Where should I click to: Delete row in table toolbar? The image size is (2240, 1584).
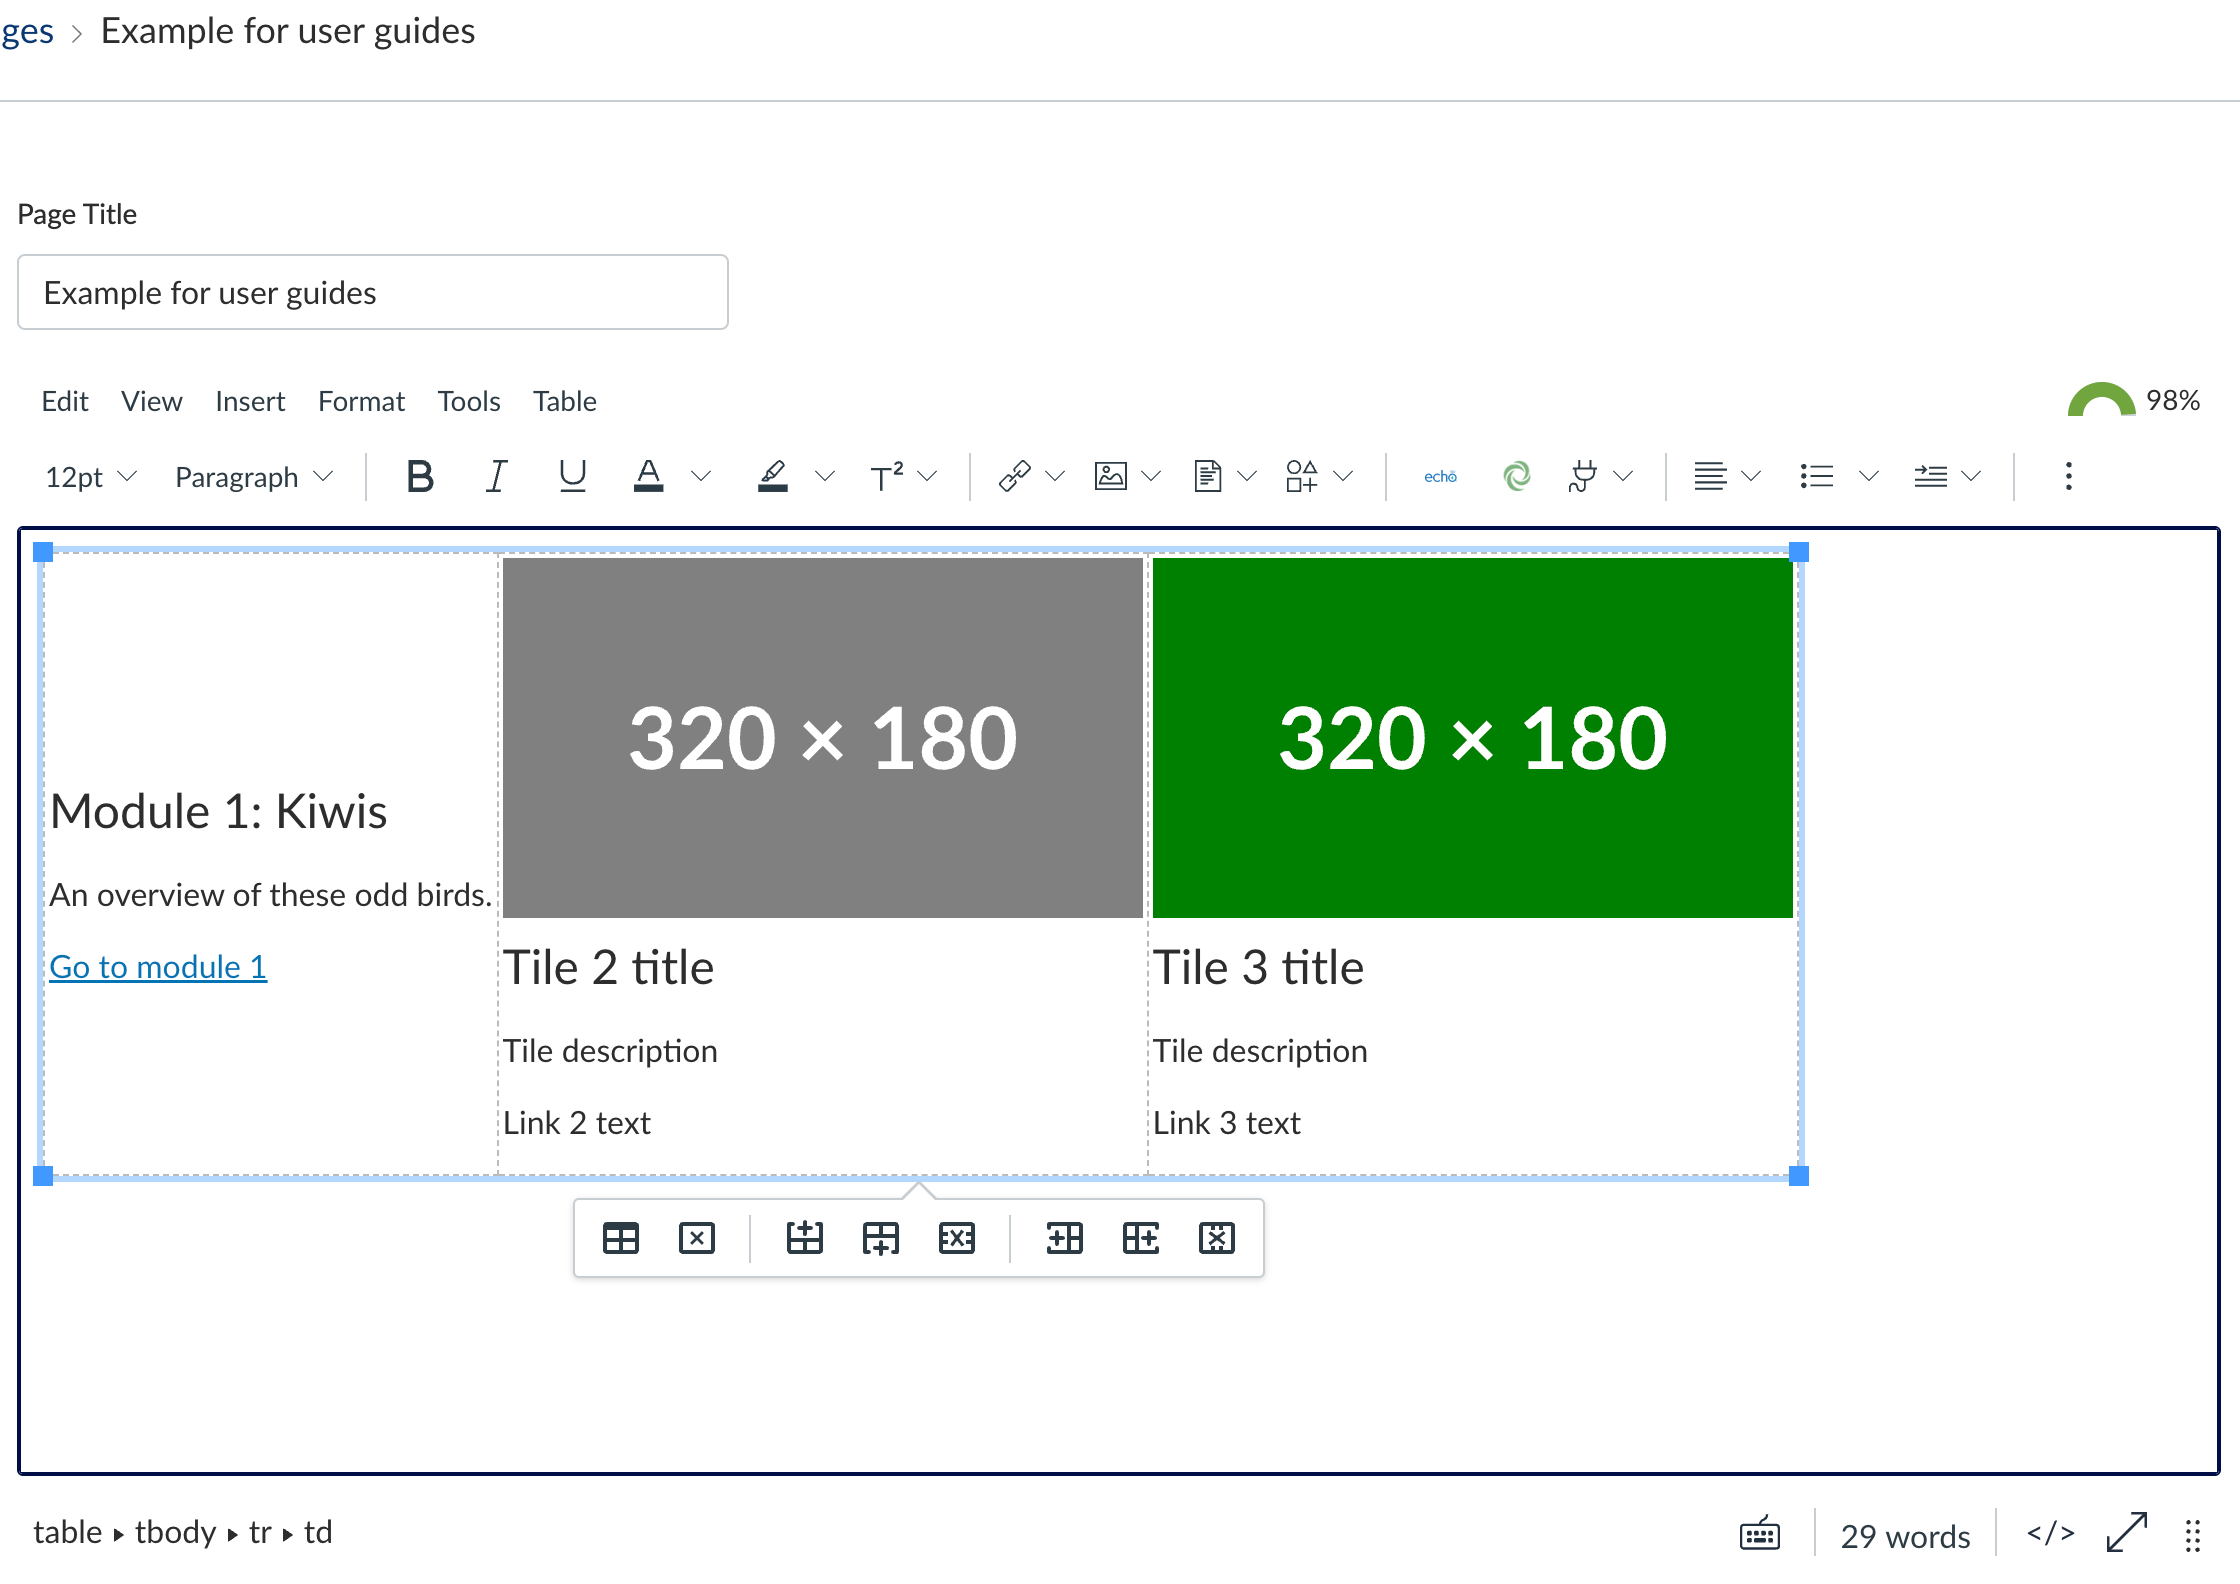click(x=957, y=1239)
